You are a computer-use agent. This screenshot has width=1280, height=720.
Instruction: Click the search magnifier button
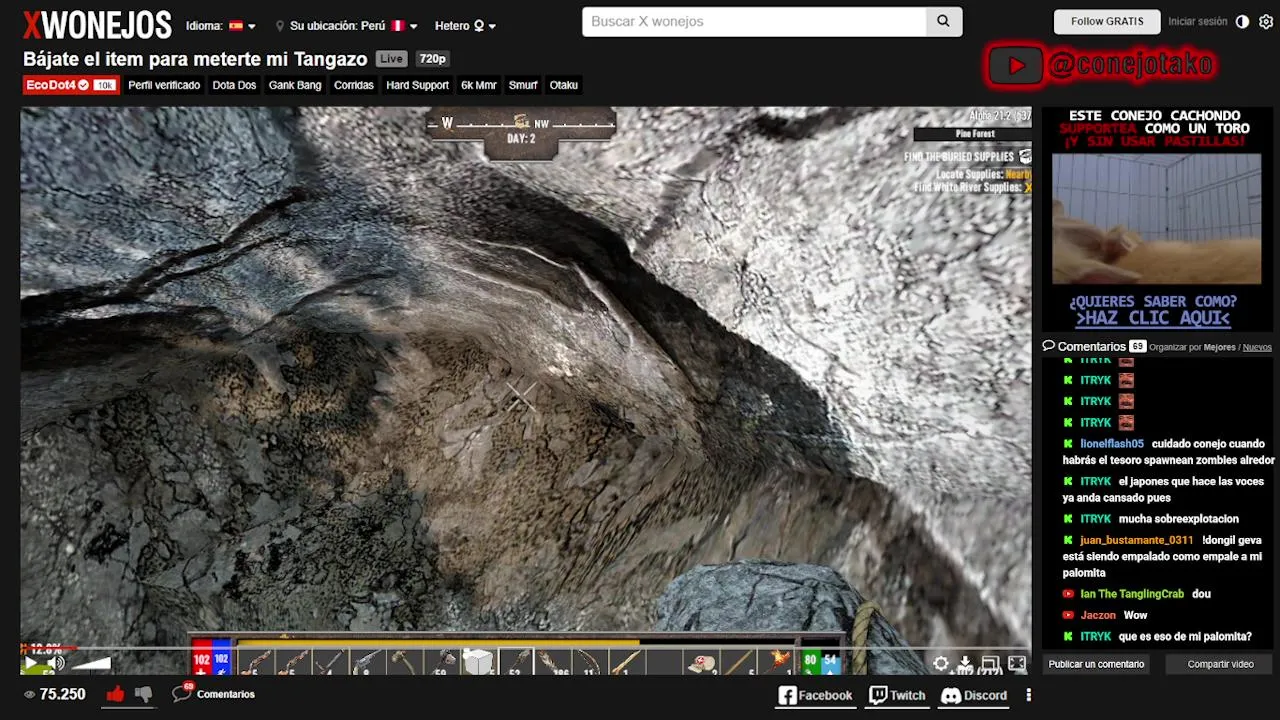click(x=943, y=21)
